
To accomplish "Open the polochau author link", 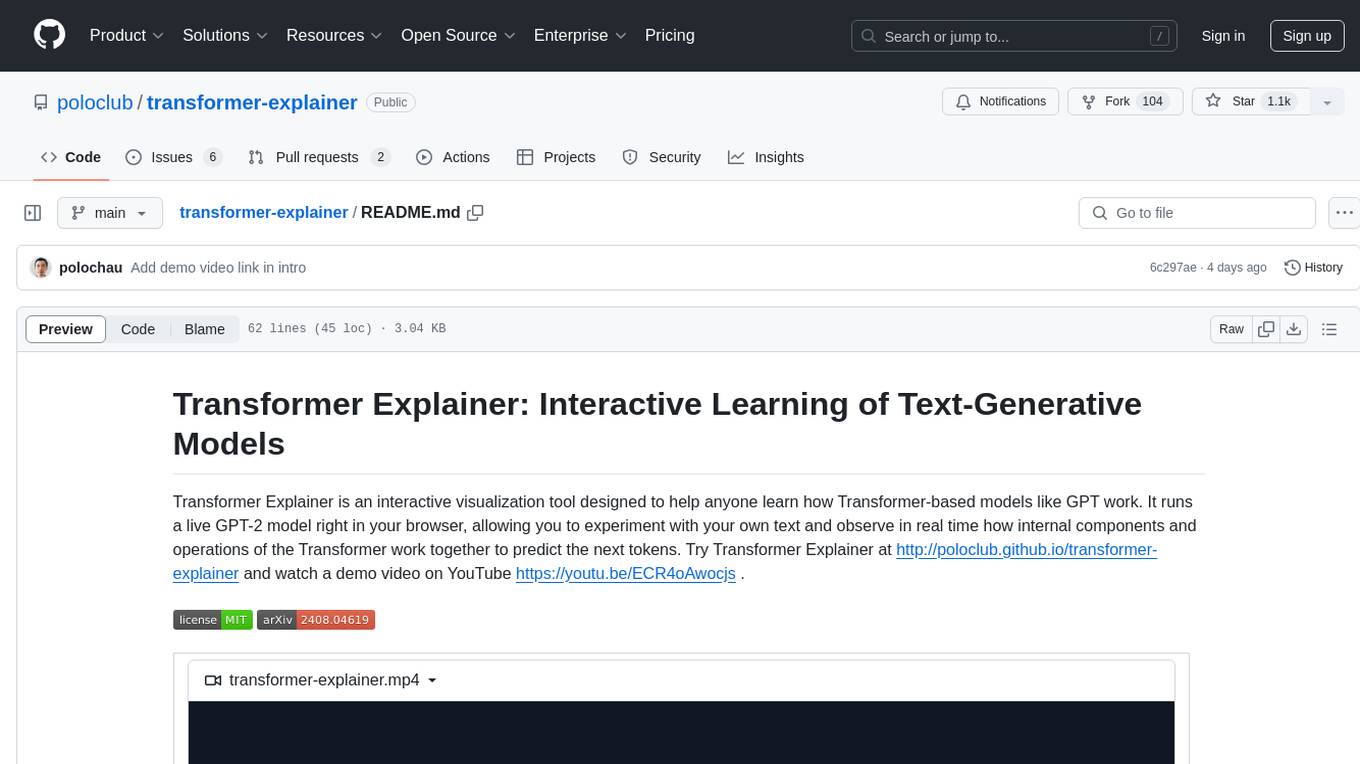I will (x=90, y=268).
